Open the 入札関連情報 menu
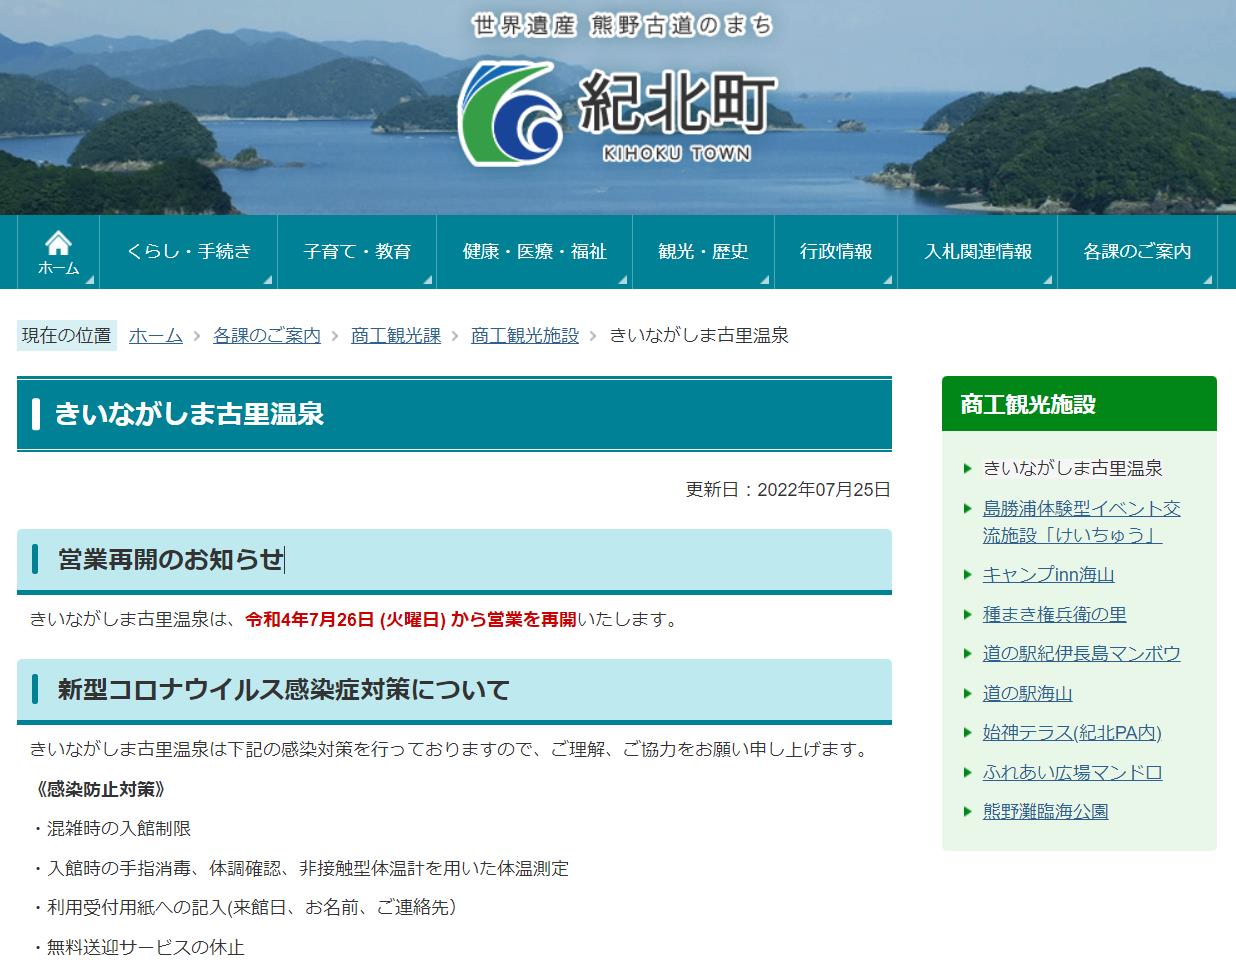The image size is (1236, 975). [978, 252]
